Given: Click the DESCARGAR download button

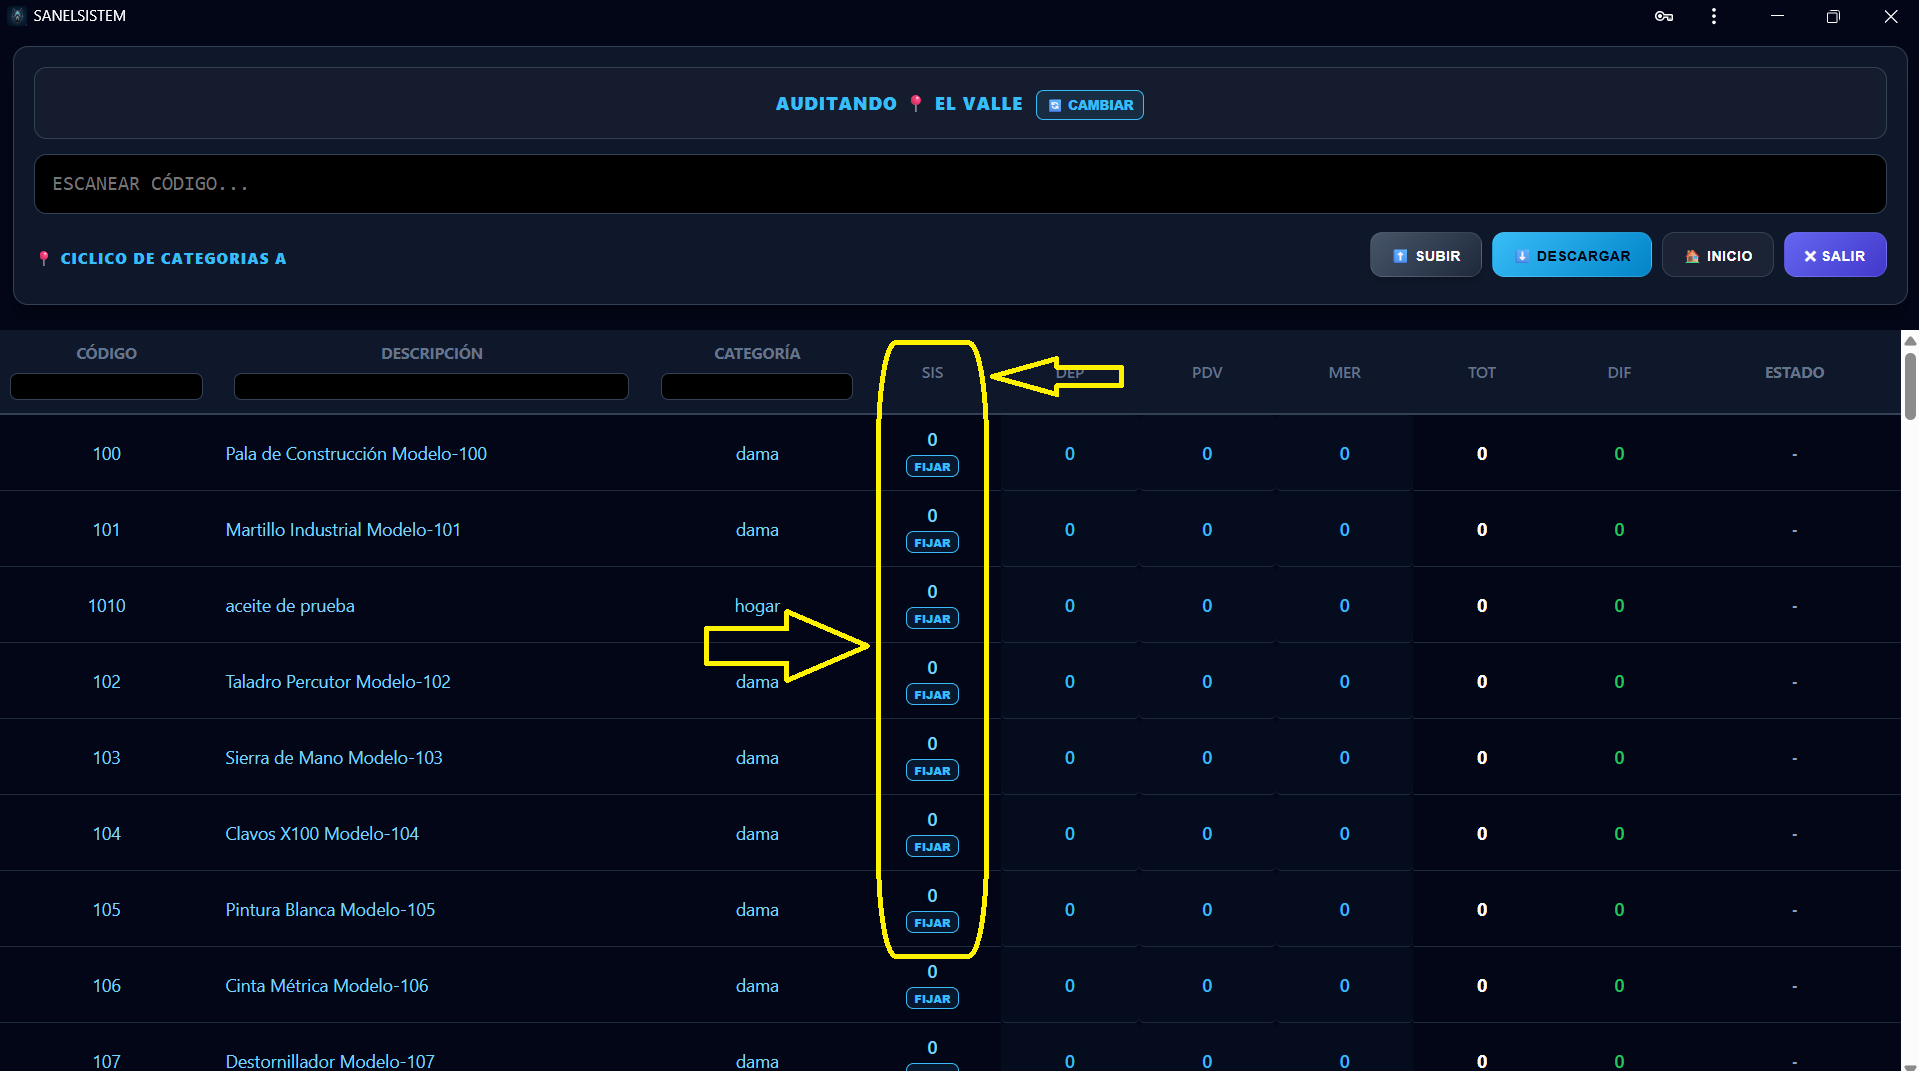Looking at the screenshot, I should (x=1572, y=256).
